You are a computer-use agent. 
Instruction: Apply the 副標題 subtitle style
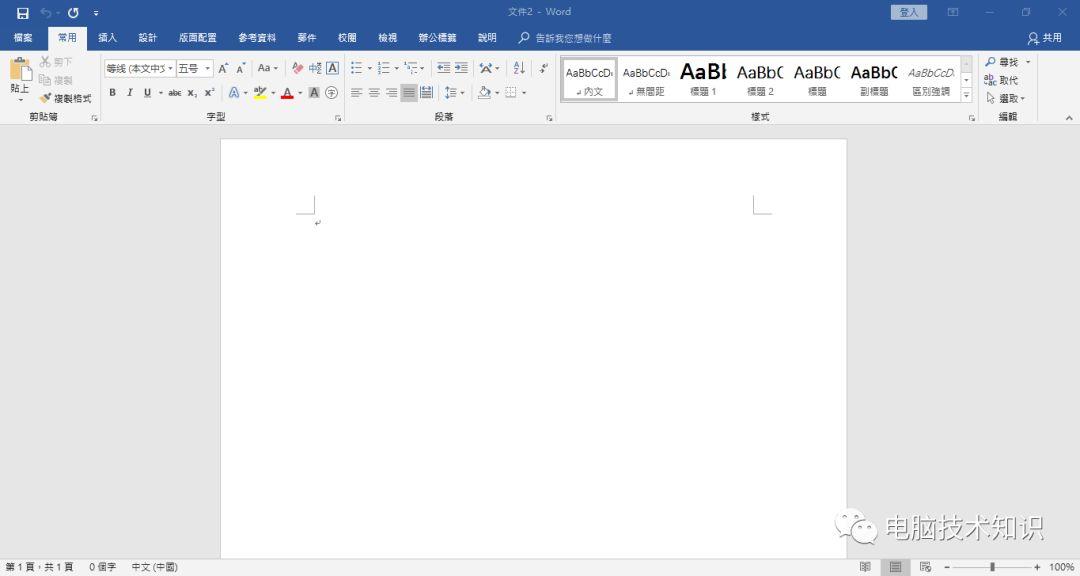(x=874, y=79)
